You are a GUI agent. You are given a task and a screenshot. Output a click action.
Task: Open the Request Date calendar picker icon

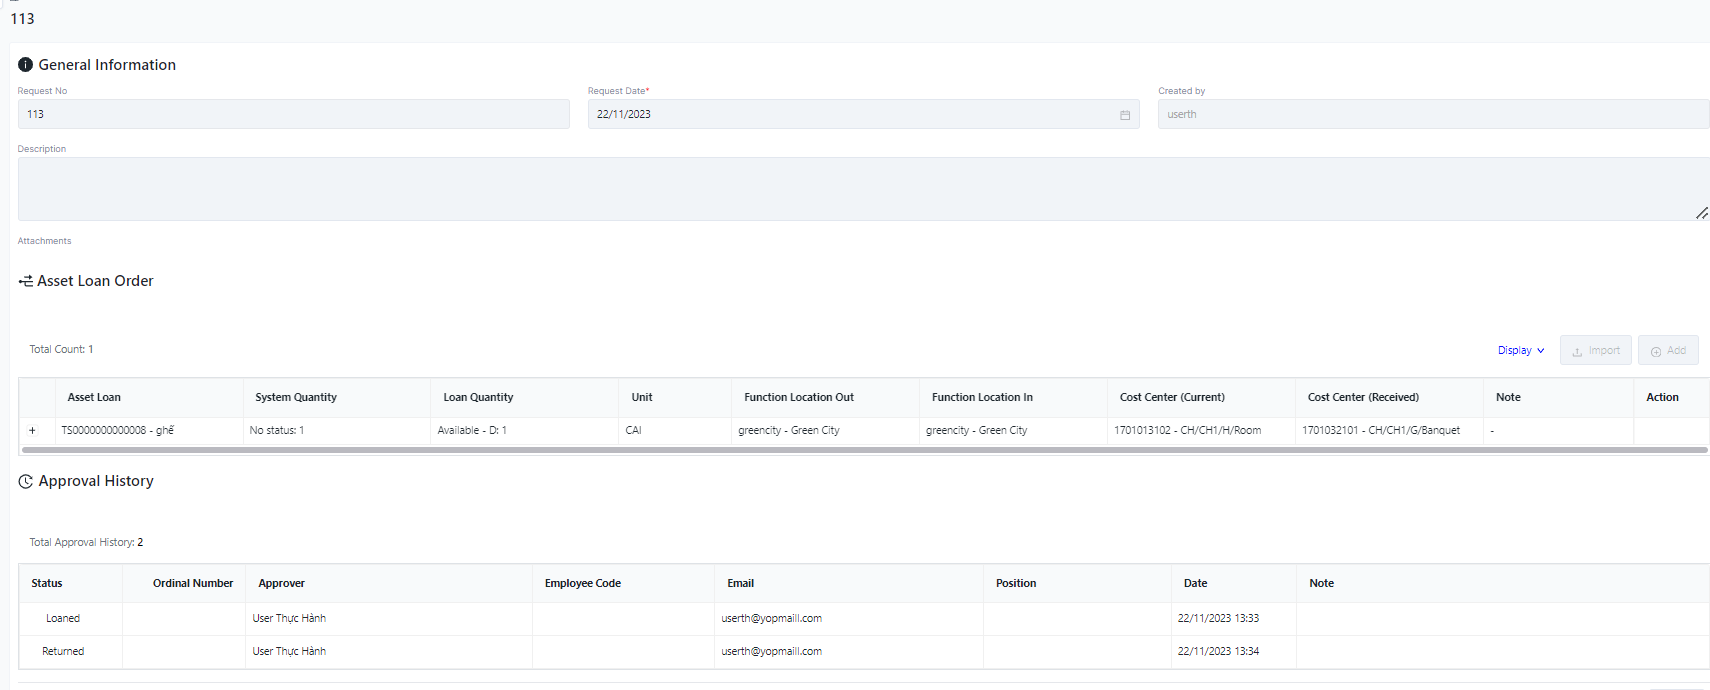[x=1124, y=115]
